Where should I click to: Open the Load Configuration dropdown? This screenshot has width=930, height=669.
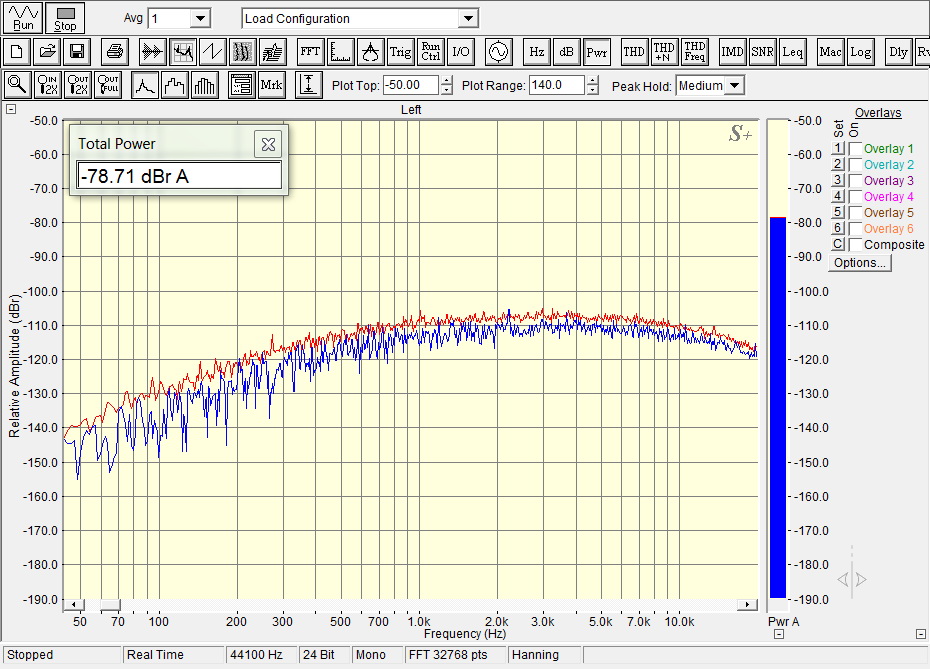[x=467, y=18]
